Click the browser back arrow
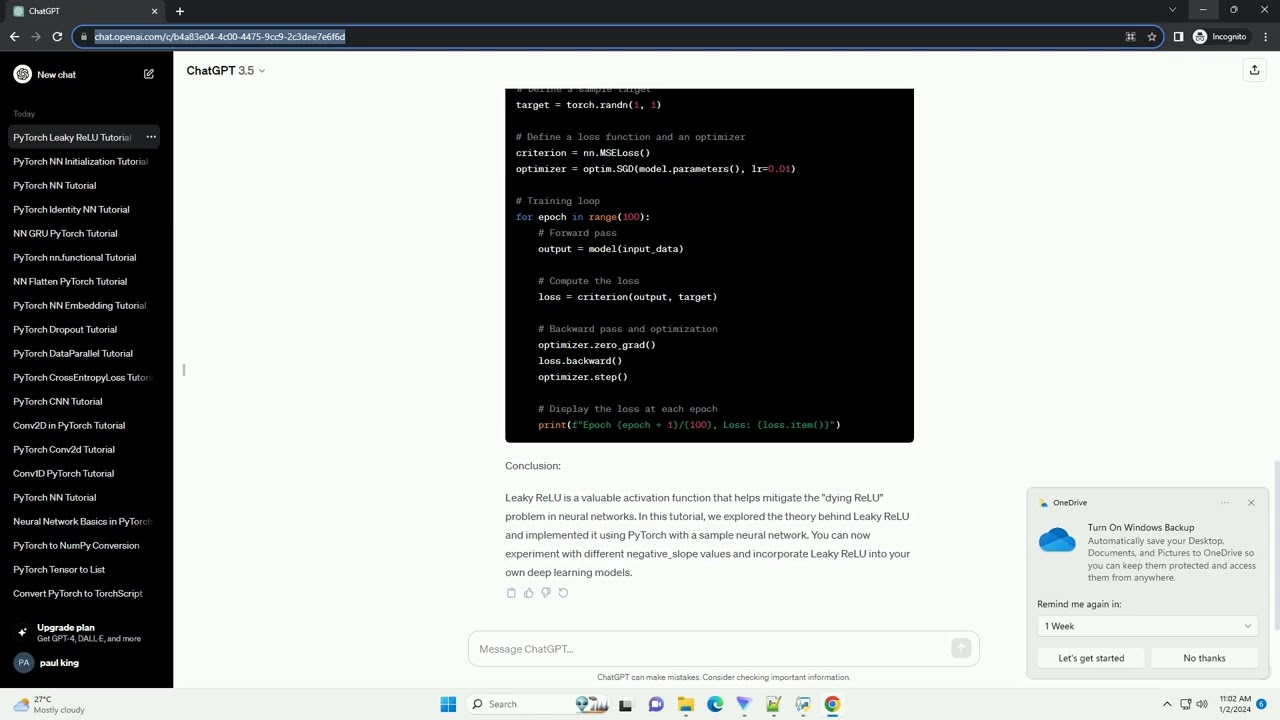This screenshot has height=720, width=1280. coord(14,37)
